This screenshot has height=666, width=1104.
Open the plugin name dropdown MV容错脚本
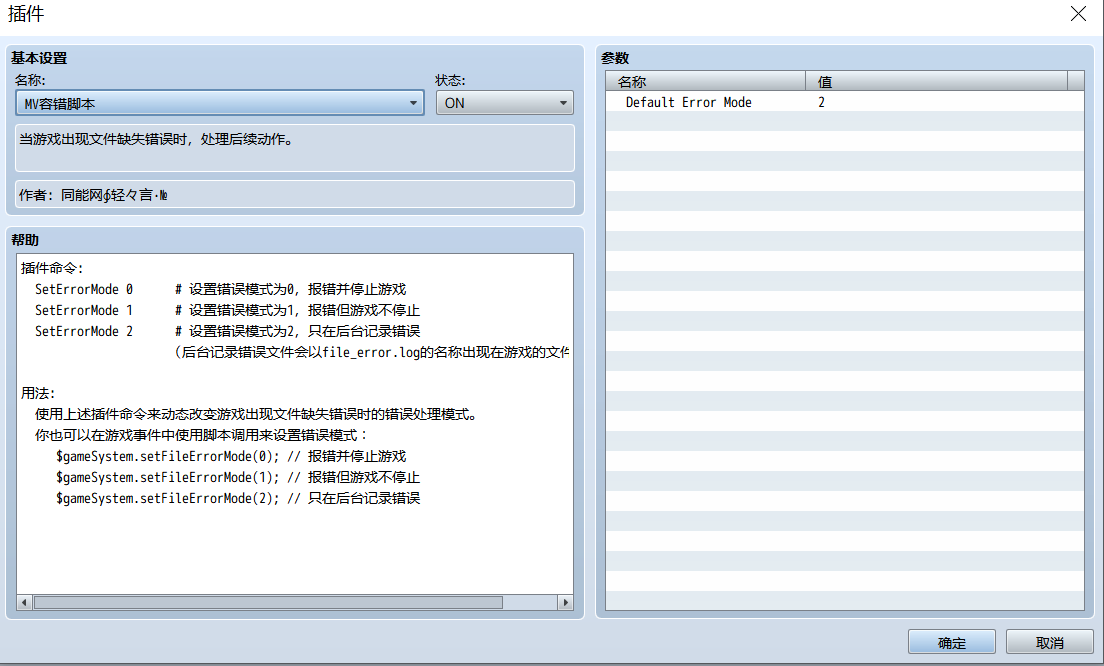tap(220, 103)
